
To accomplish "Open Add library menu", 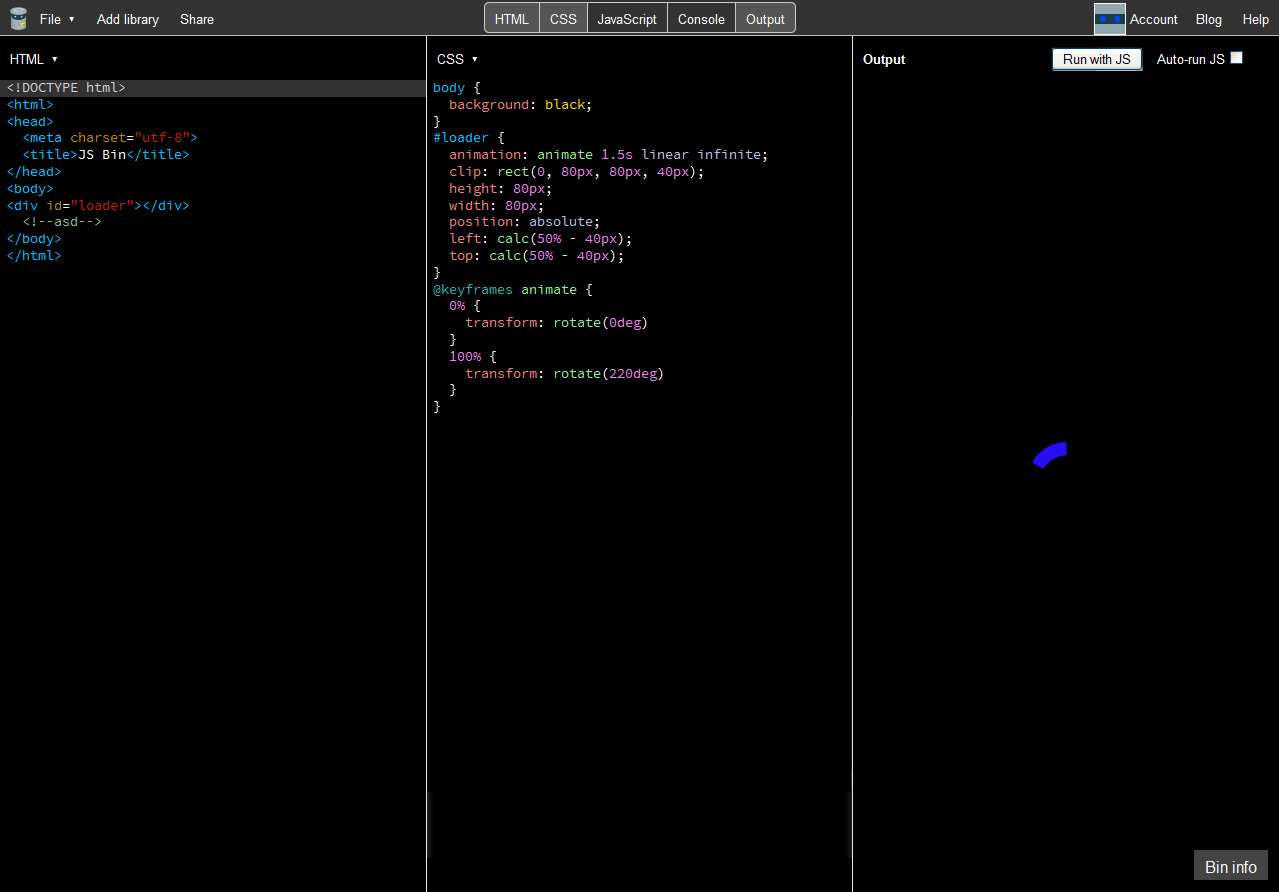I will click(128, 19).
